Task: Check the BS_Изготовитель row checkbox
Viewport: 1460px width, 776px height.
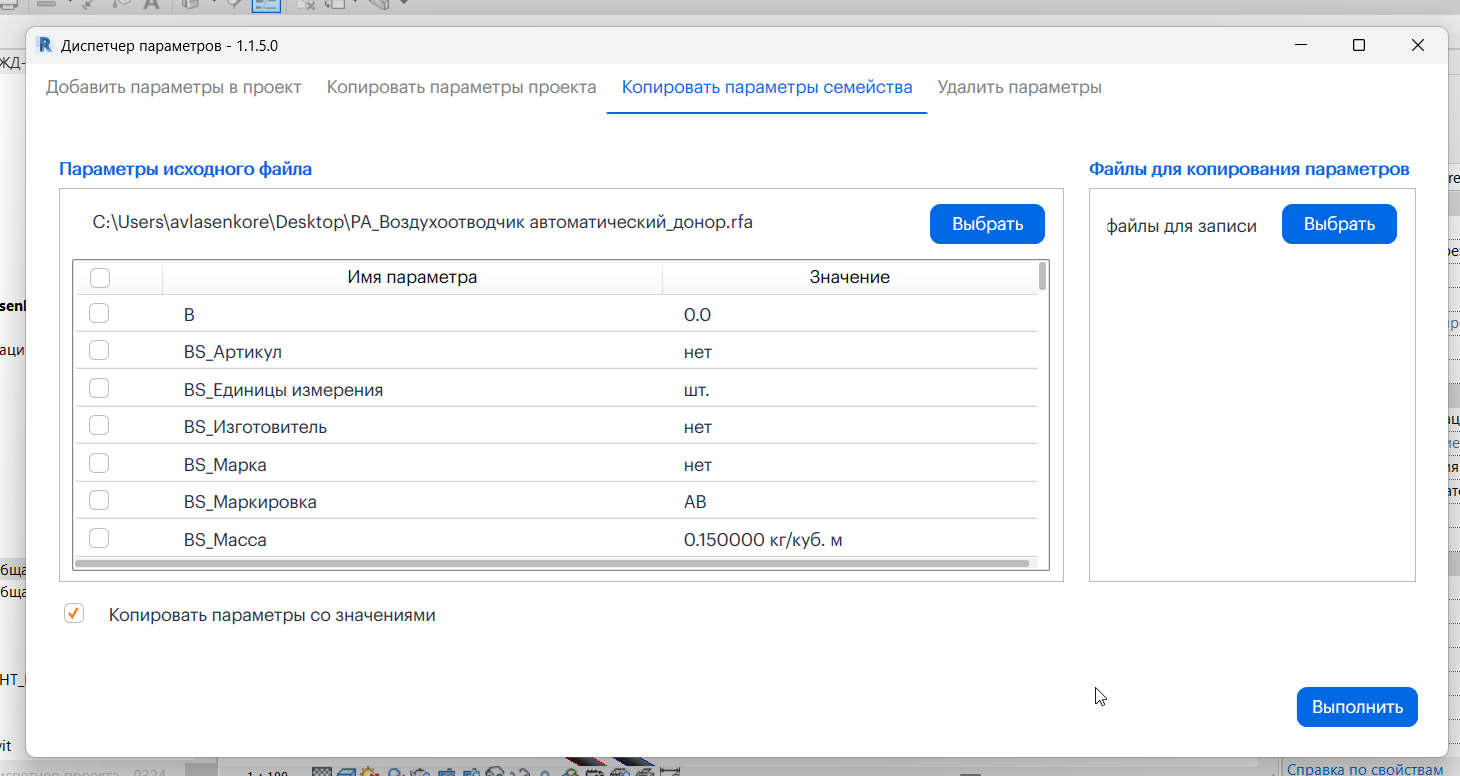Action: [x=99, y=426]
